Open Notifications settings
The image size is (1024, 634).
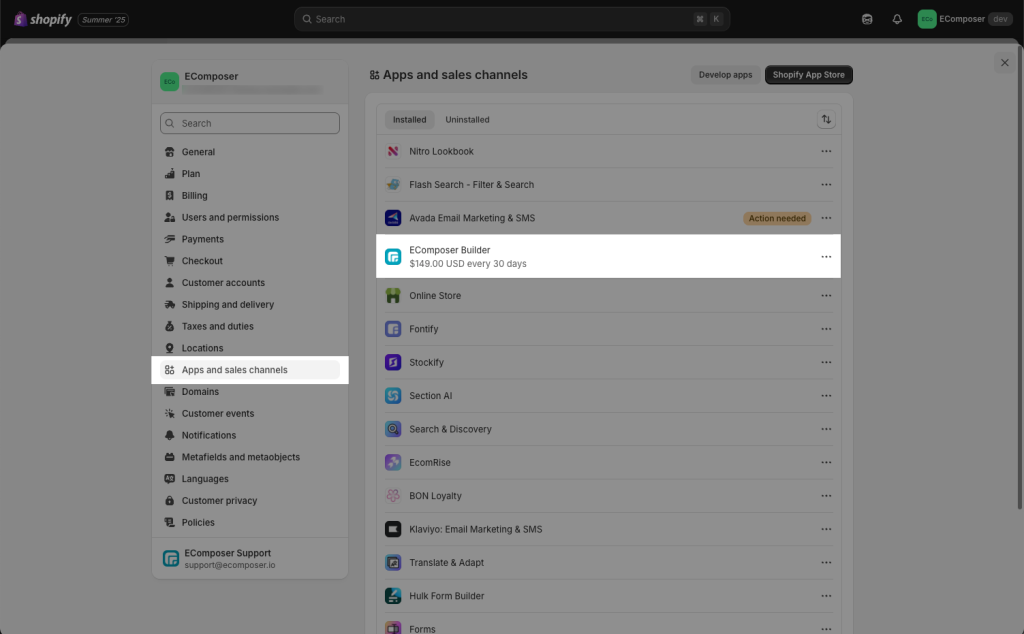point(249,436)
